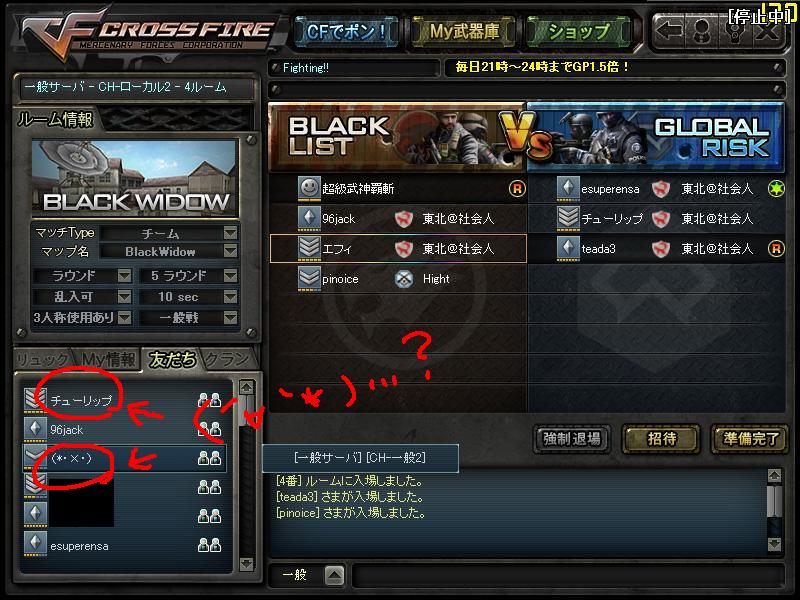Expand the 5 ラウンド dropdown
The image size is (800, 600).
point(231,276)
